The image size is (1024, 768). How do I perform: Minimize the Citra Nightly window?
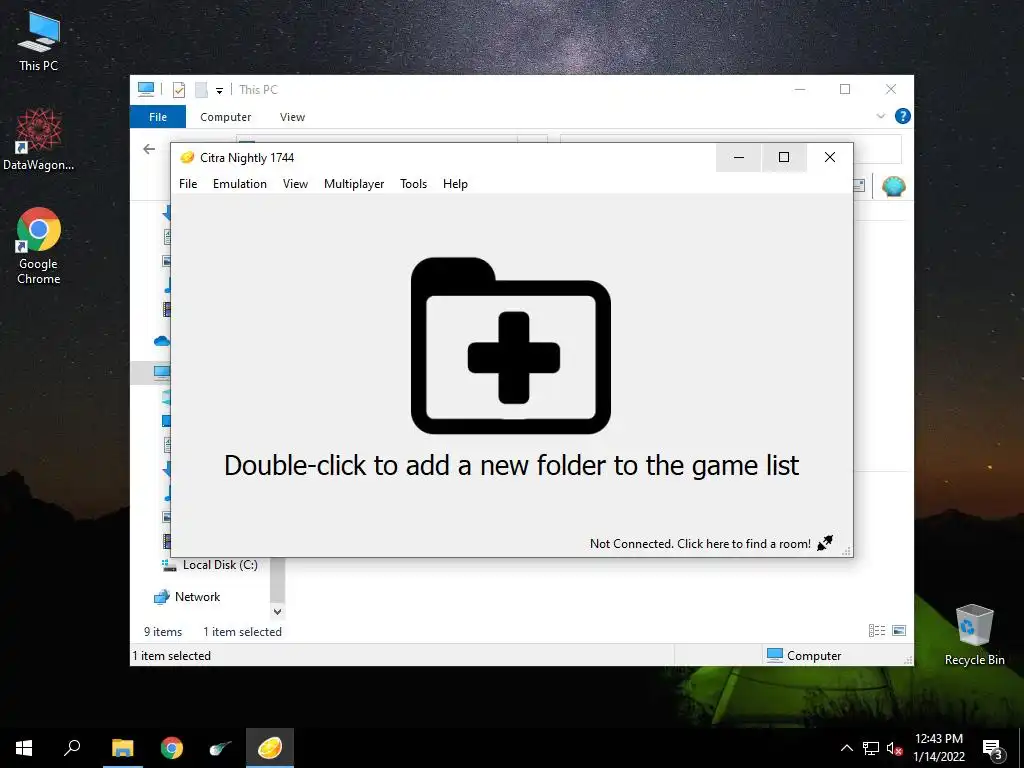[x=739, y=157]
